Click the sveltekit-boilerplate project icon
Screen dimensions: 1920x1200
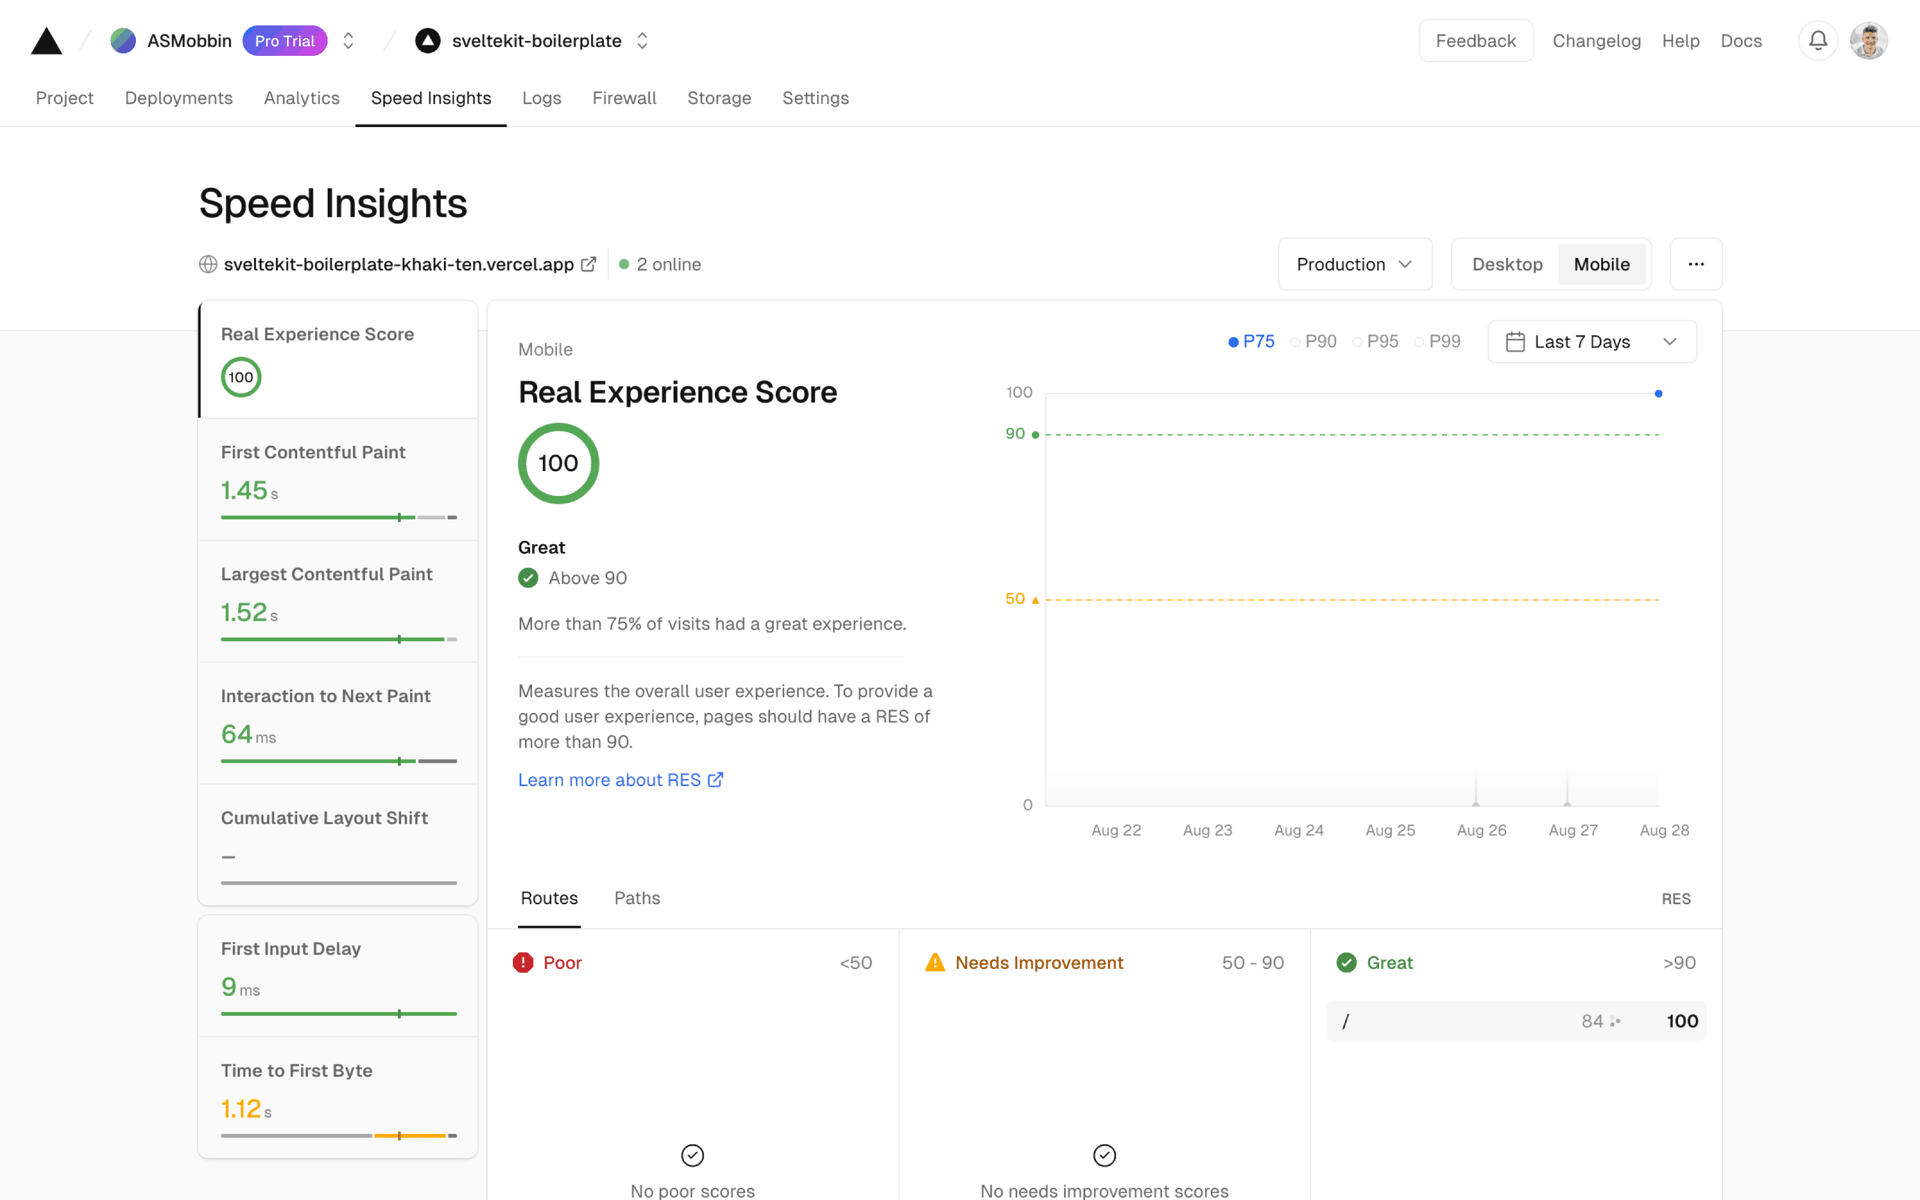(428, 41)
